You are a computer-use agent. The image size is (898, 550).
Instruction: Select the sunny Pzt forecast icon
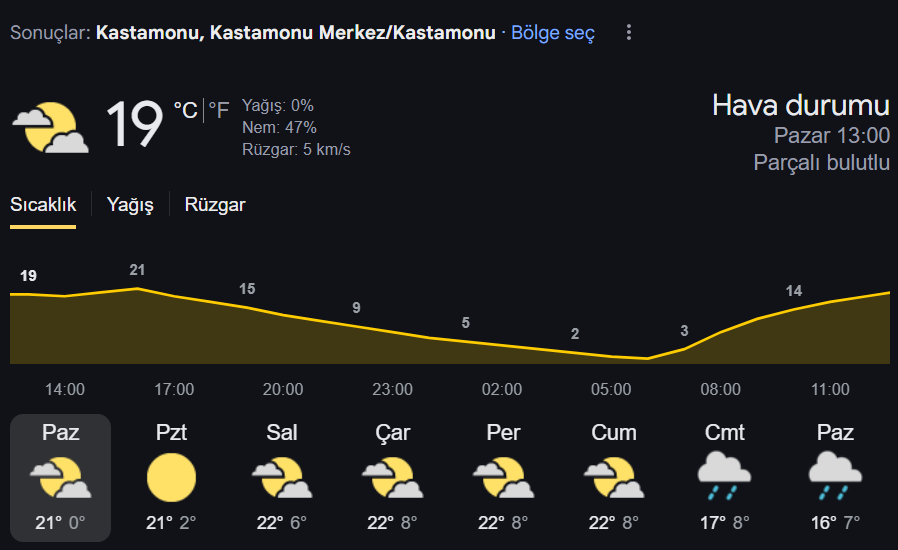click(x=171, y=477)
